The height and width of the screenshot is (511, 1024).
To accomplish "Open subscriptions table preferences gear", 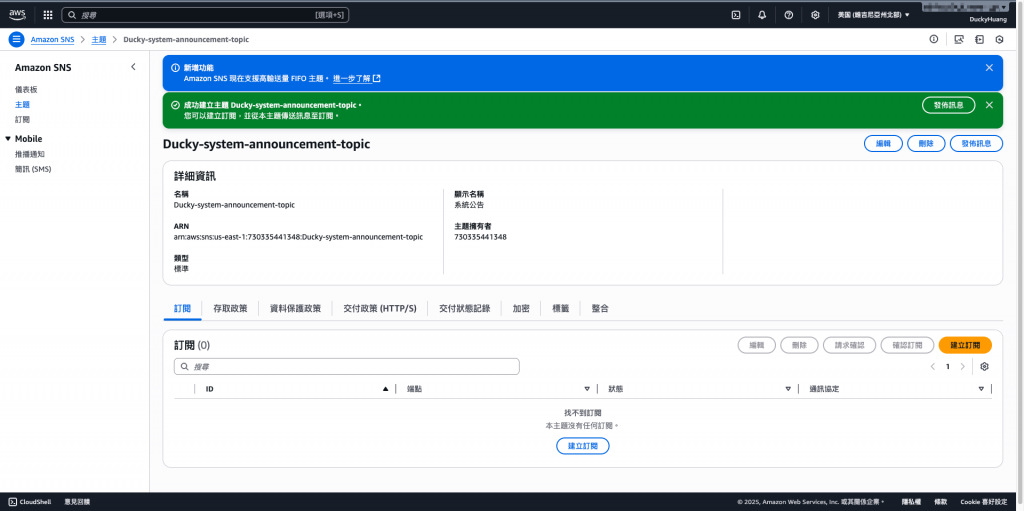I will point(984,367).
